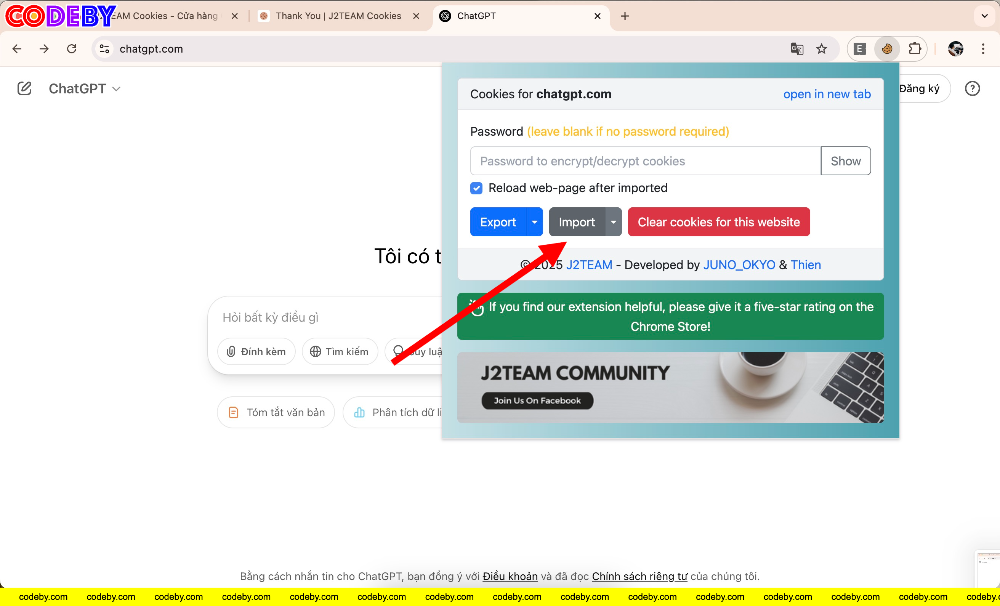The image size is (1000, 606).
Task: Go back with the browser back arrow
Action: tap(17, 49)
